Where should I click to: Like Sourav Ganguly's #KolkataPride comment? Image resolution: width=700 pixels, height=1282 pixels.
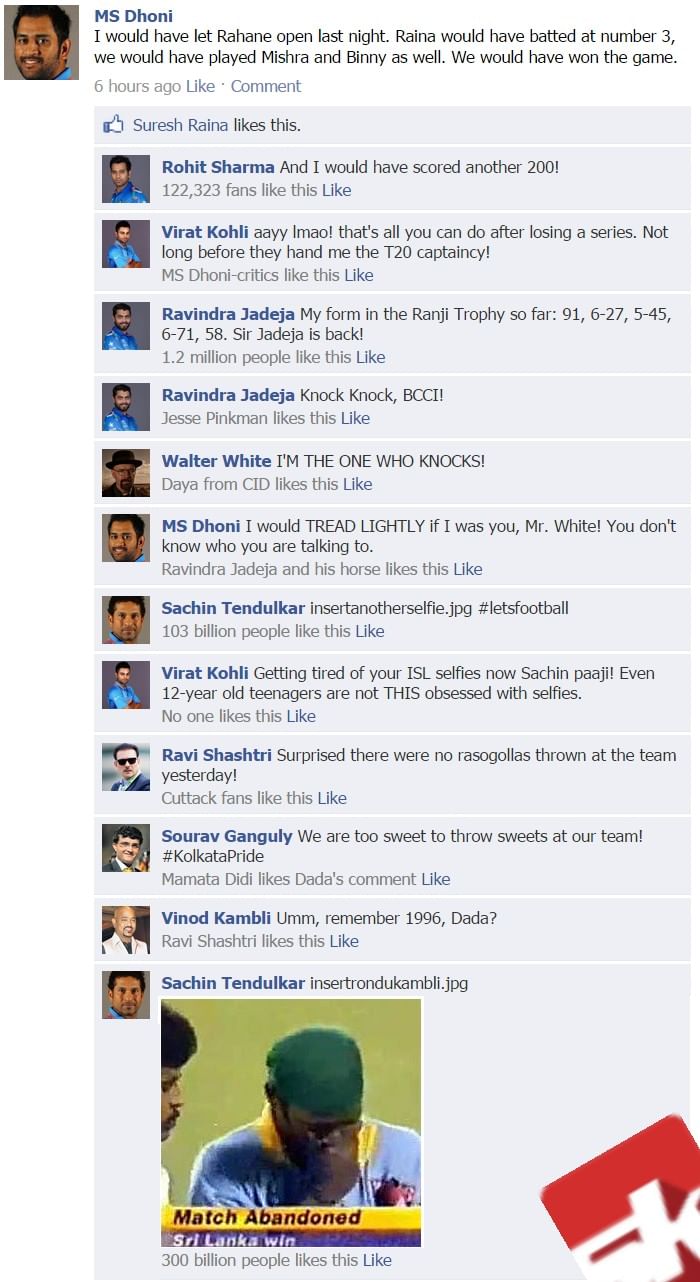435,879
